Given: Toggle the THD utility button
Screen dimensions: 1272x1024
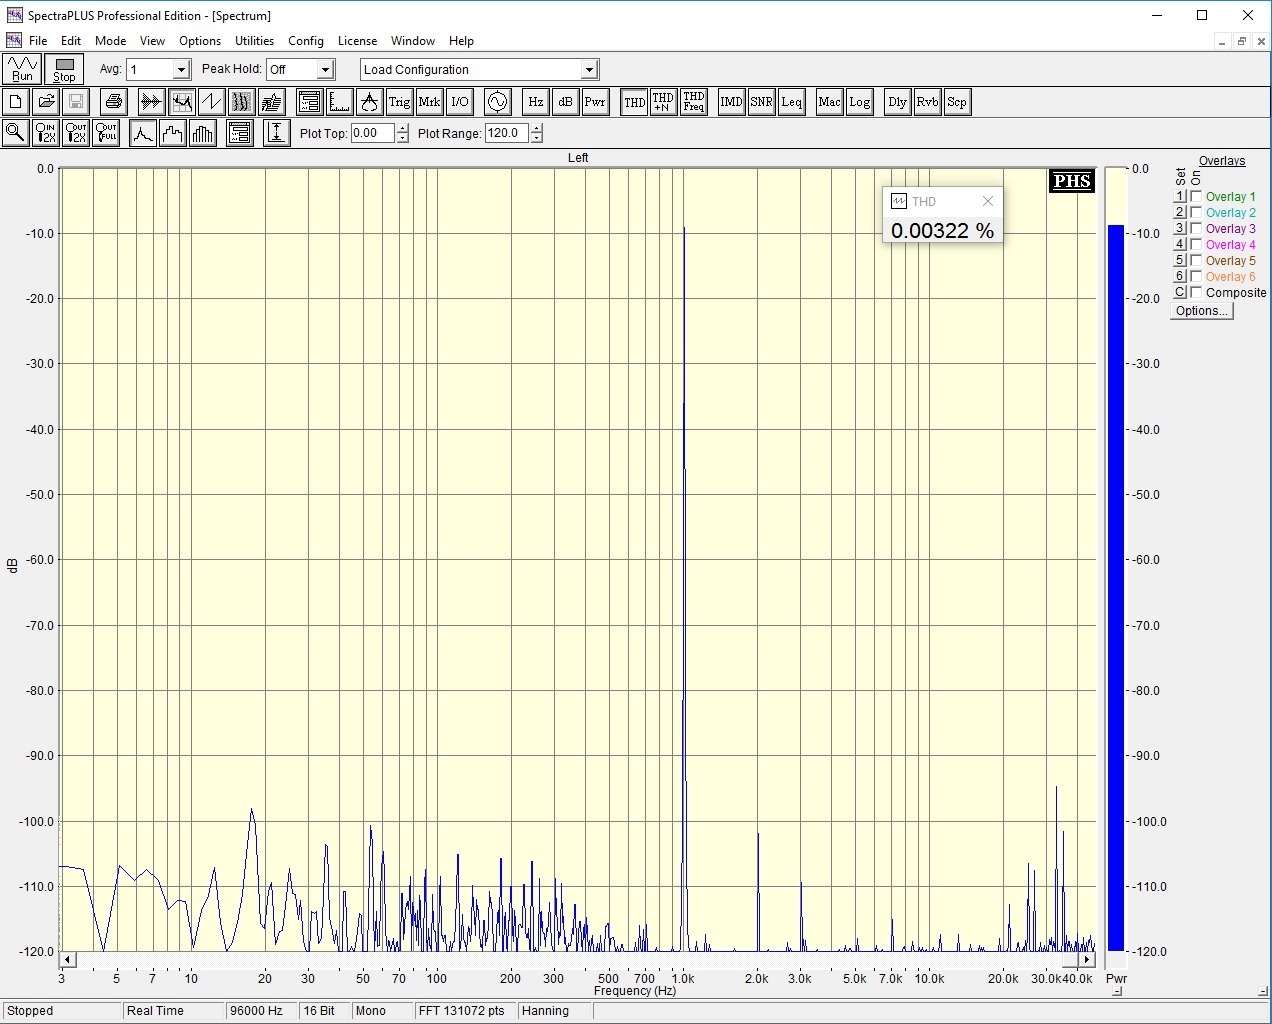Looking at the screenshot, I should [x=634, y=102].
